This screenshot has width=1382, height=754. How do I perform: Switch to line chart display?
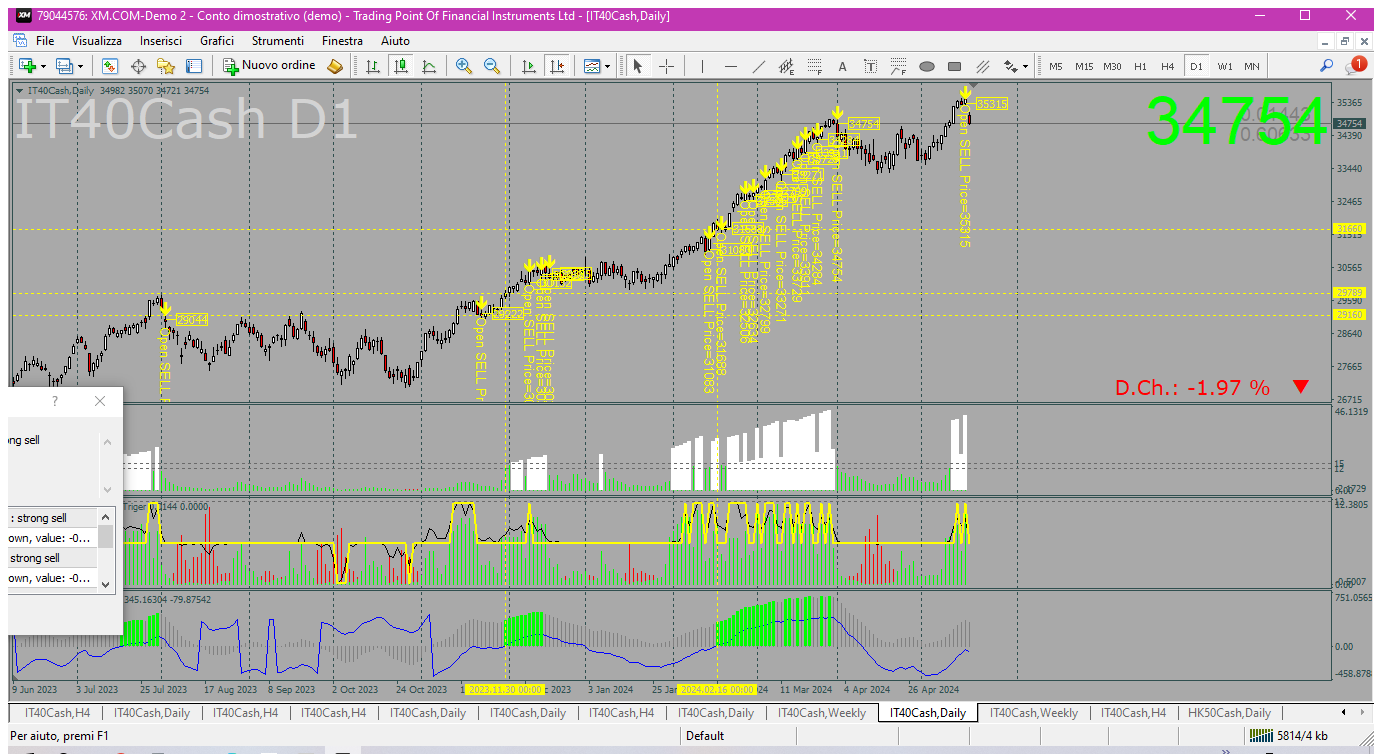[429, 66]
